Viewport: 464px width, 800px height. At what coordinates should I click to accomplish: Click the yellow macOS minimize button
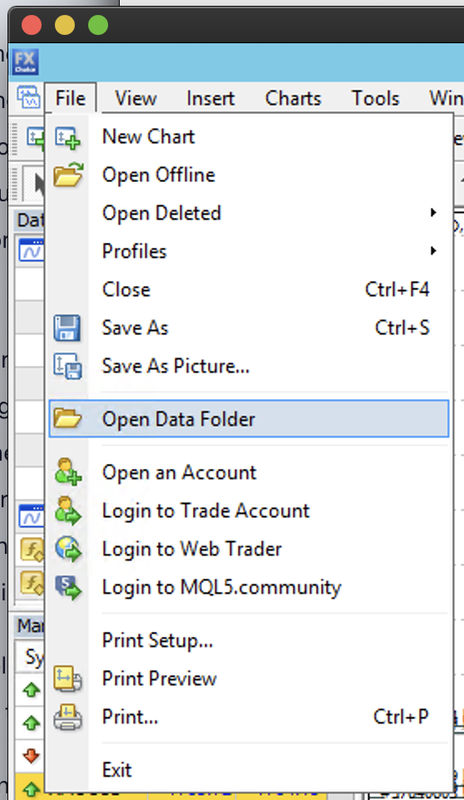tap(65, 25)
